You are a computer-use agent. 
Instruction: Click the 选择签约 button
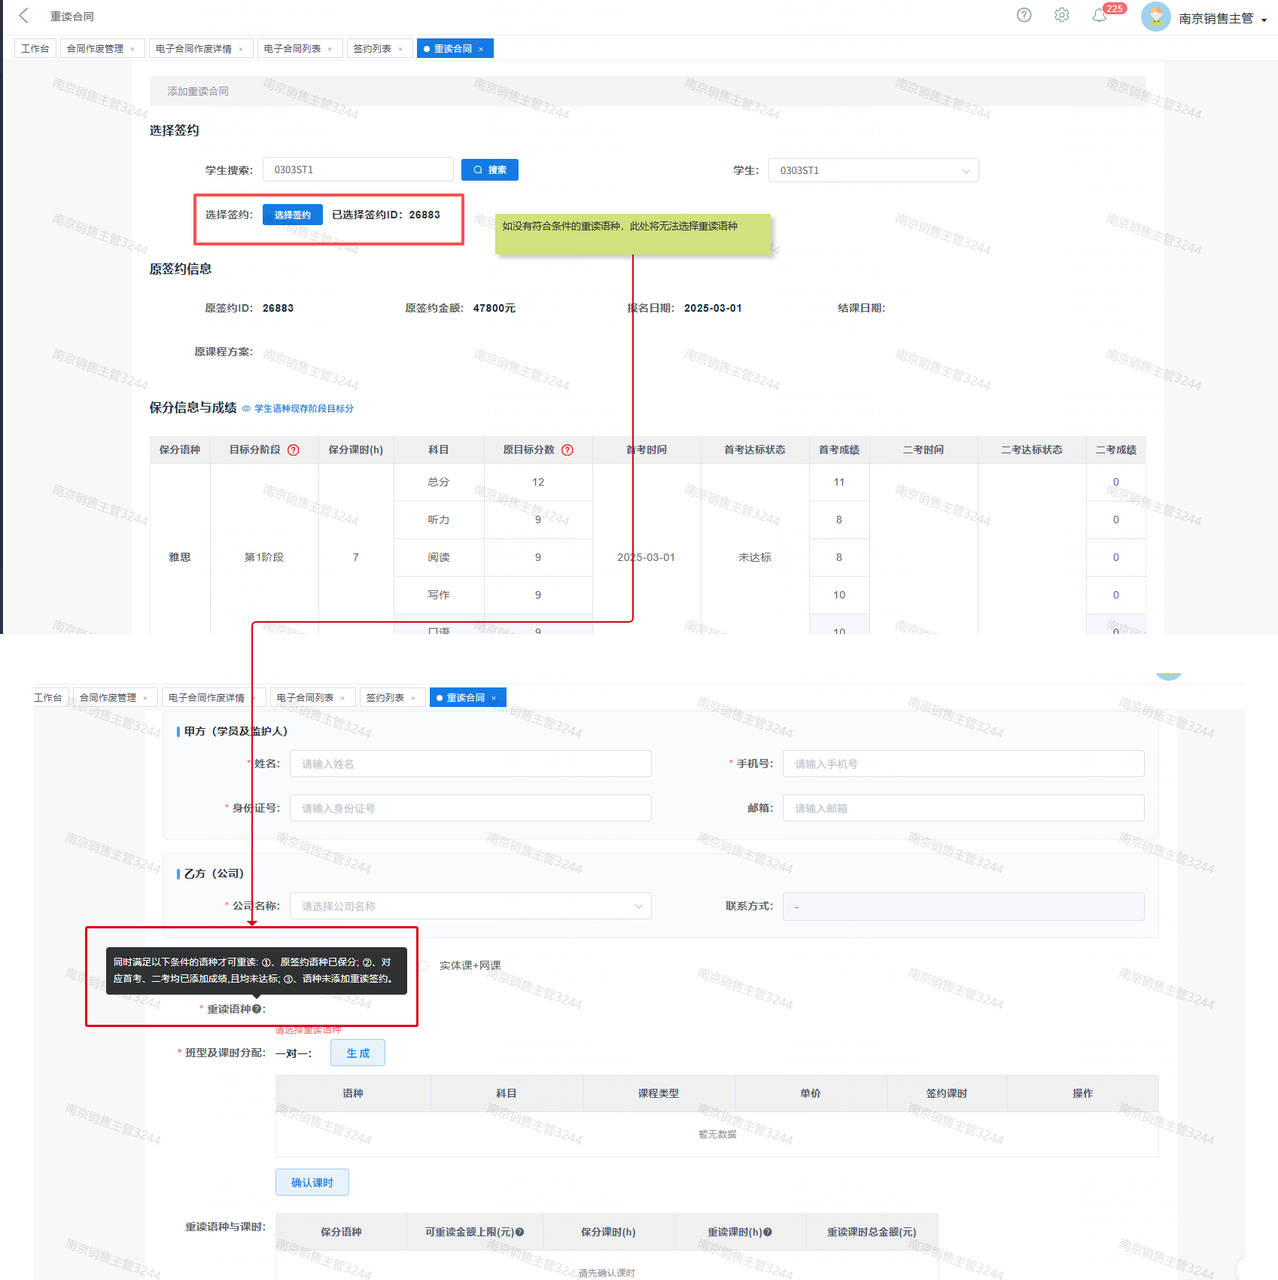point(292,215)
